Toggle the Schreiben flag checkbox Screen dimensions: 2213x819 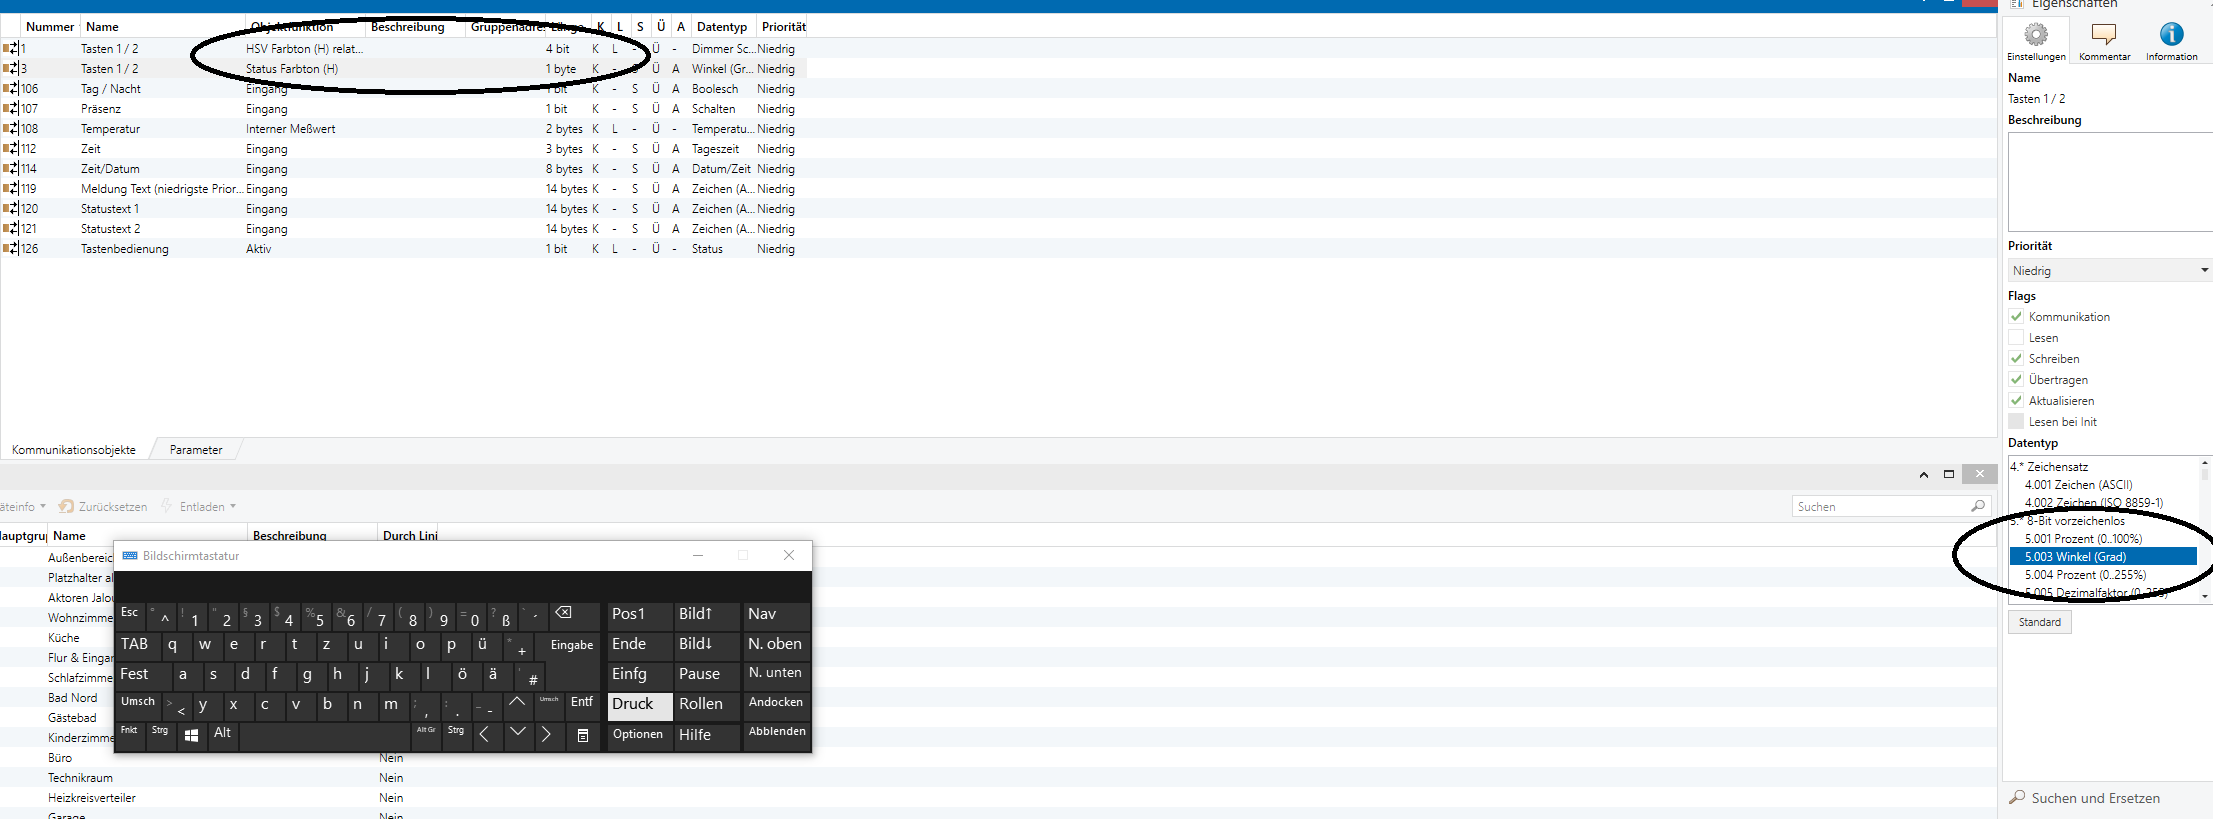[2016, 359]
